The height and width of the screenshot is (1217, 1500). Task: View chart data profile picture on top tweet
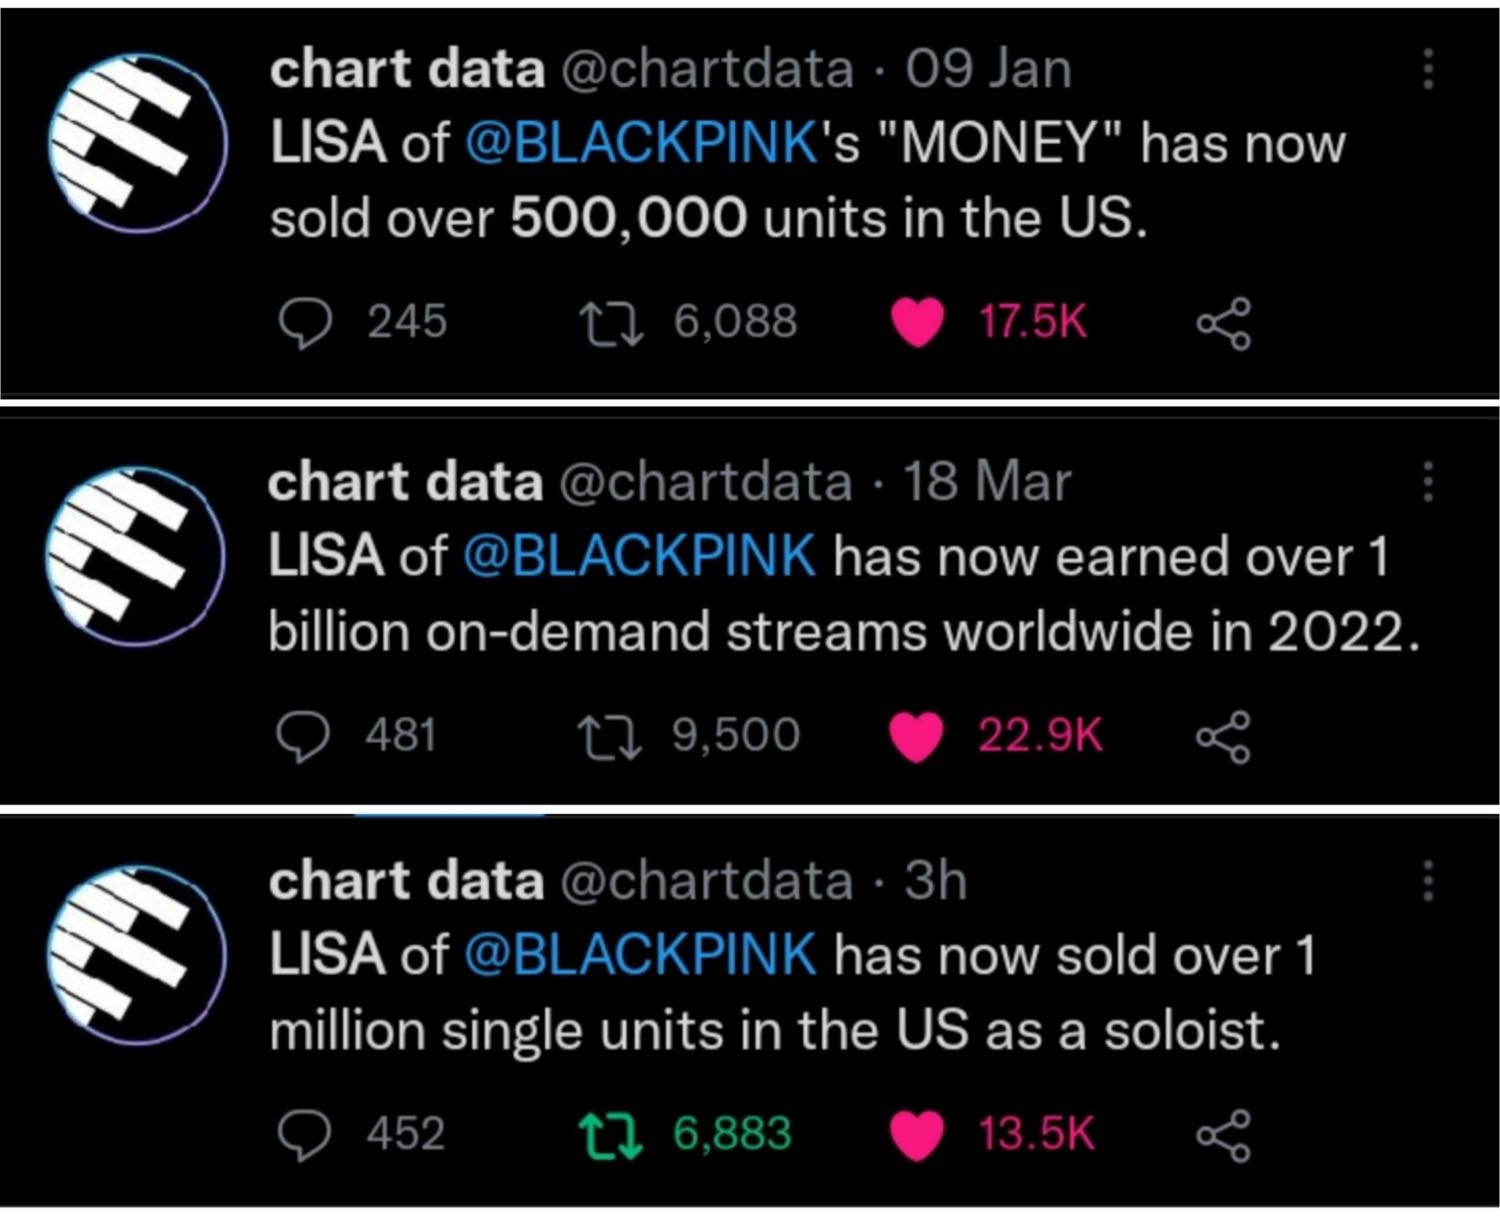click(138, 143)
